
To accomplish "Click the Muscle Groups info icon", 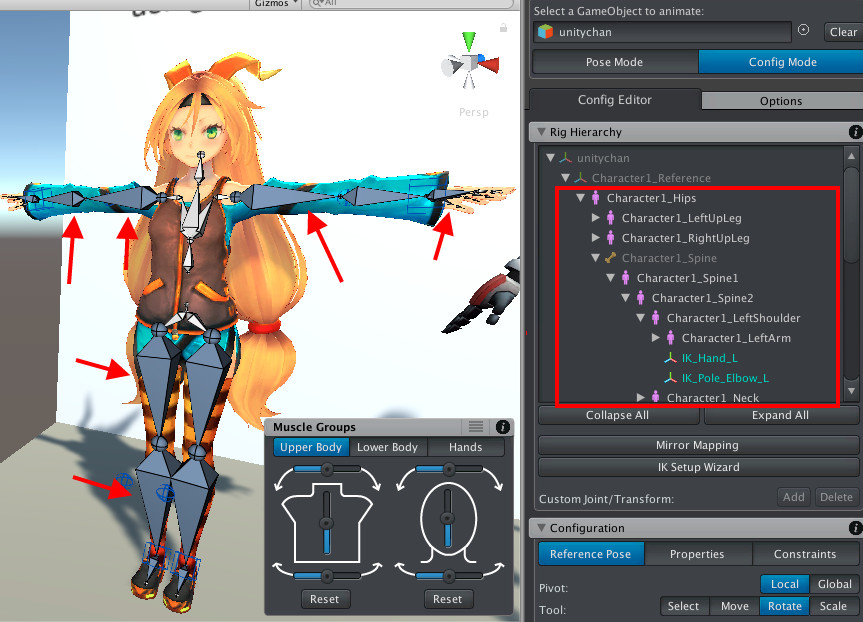I will pos(502,427).
